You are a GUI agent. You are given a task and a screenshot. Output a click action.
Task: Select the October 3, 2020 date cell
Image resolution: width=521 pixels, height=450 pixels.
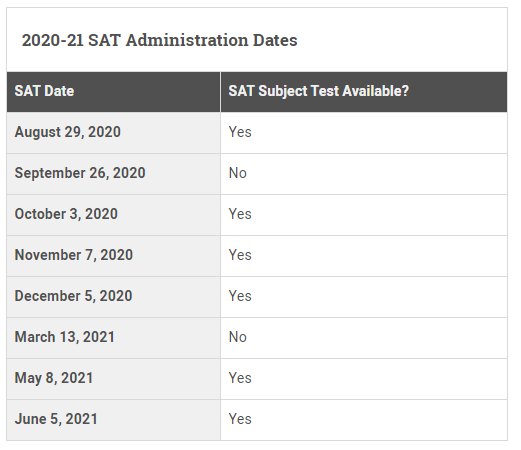point(113,215)
